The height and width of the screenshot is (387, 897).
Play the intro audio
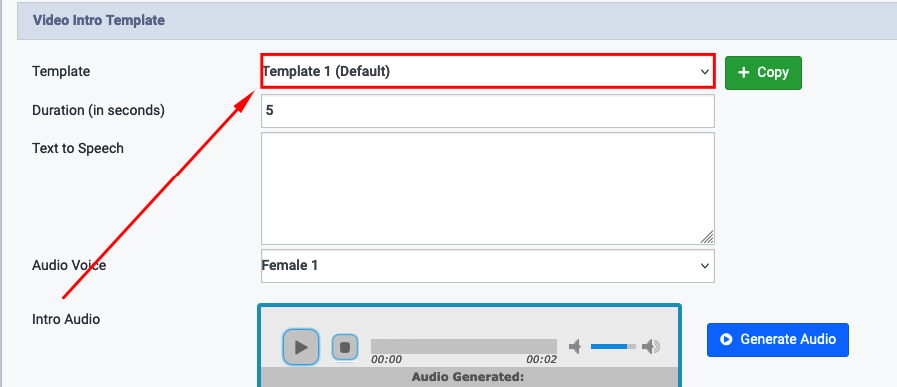tap(300, 346)
